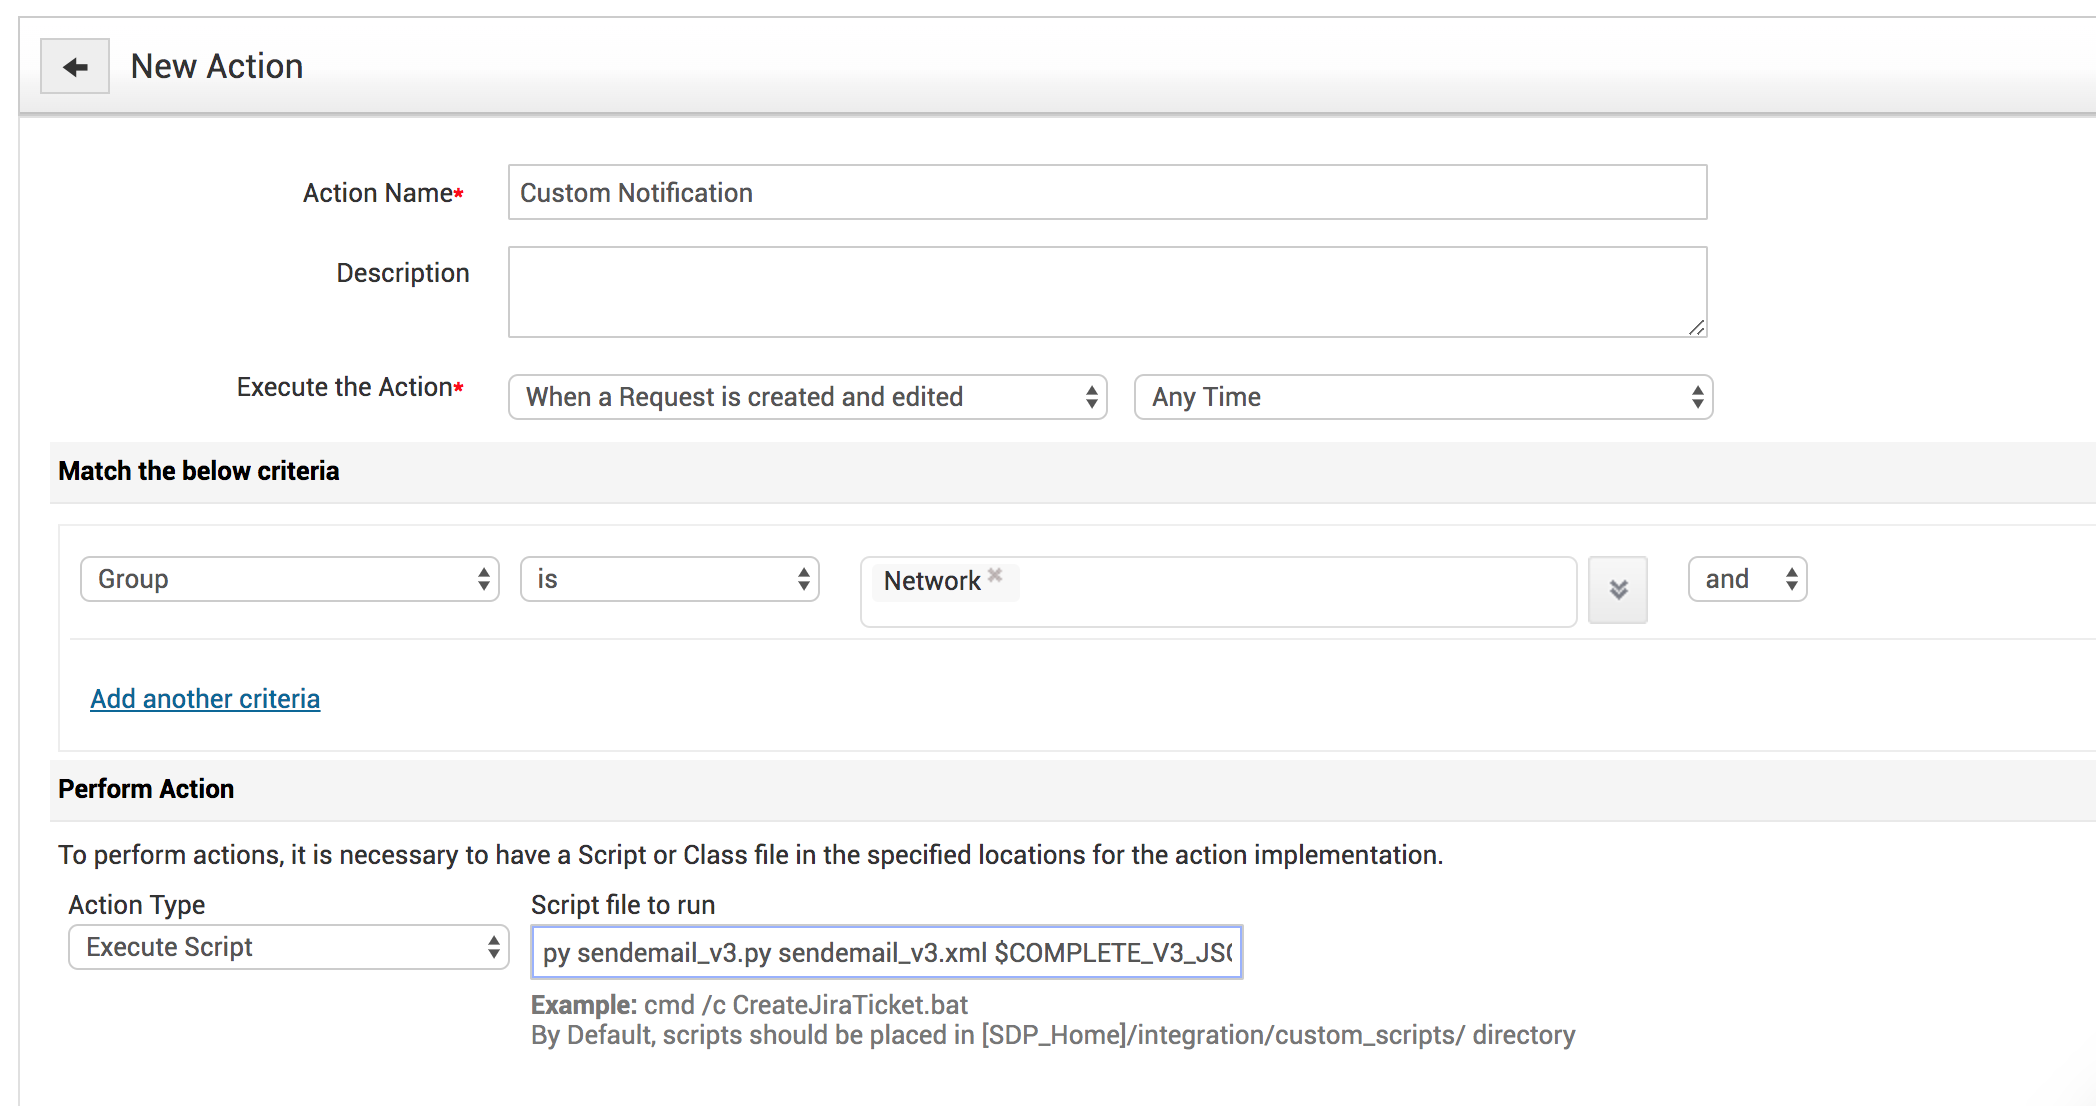Image resolution: width=2096 pixels, height=1106 pixels.
Task: Open the 'and' operator dropdown
Action: tap(1746, 579)
